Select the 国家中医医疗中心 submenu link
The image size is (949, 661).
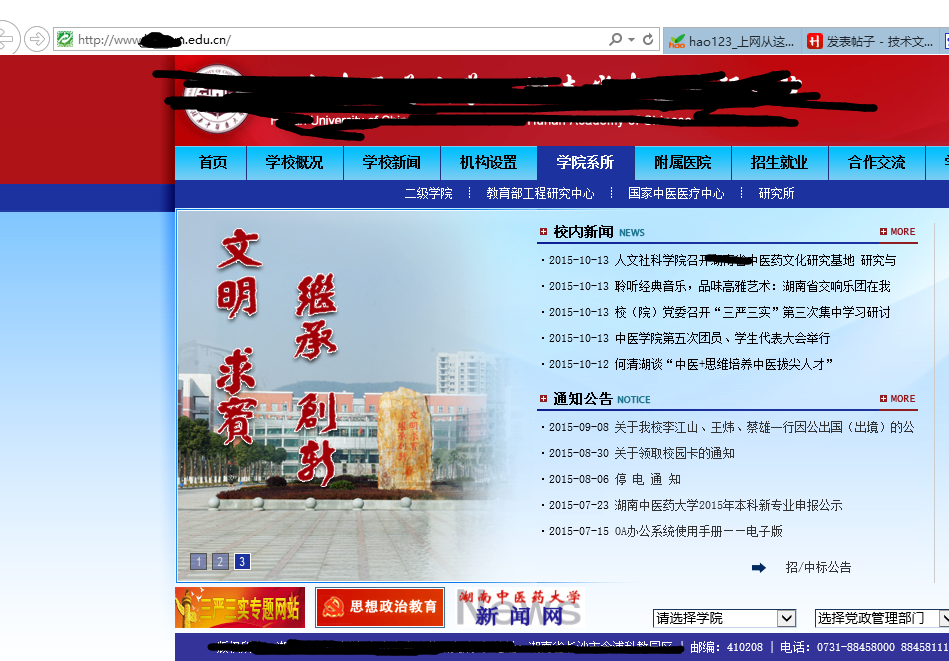676,193
